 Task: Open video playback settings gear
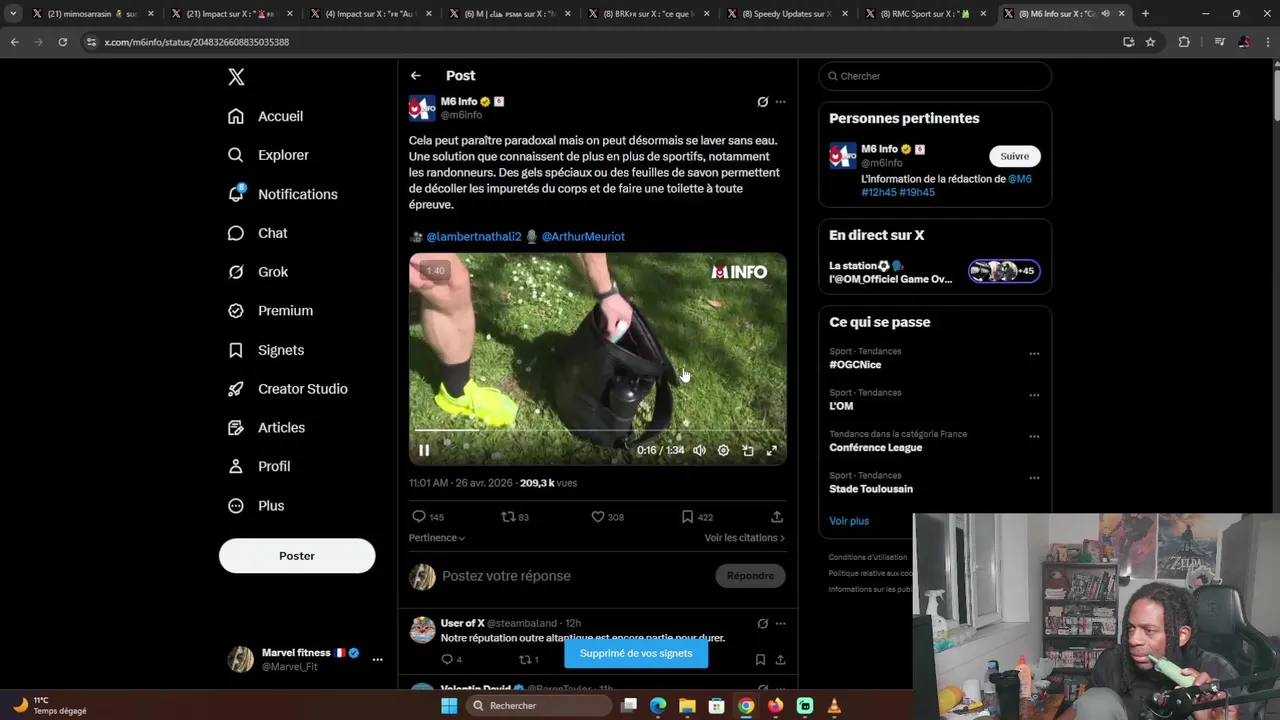(x=724, y=451)
